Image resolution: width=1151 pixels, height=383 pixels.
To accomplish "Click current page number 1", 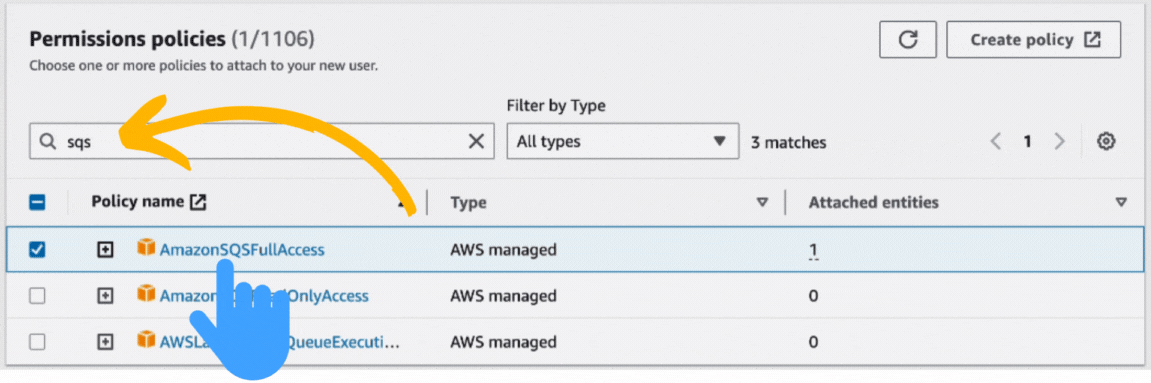I will 1028,142.
